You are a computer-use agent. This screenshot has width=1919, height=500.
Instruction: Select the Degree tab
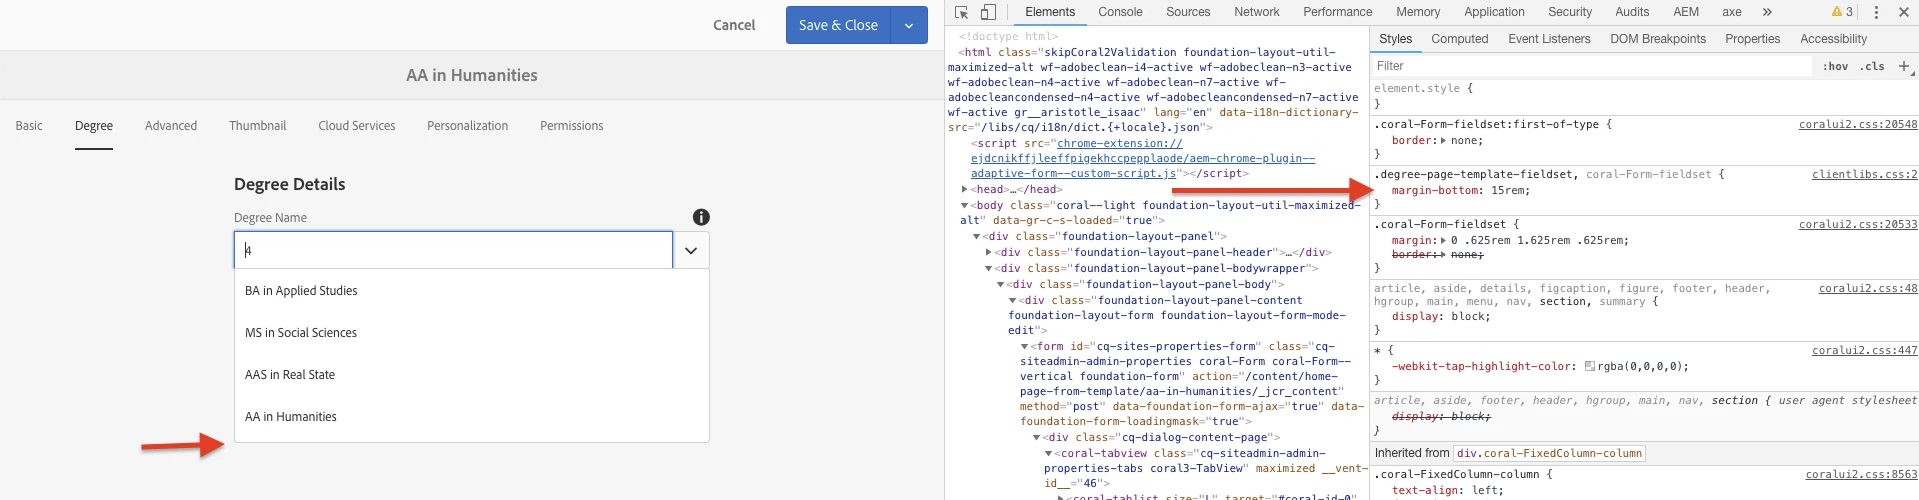click(x=94, y=126)
